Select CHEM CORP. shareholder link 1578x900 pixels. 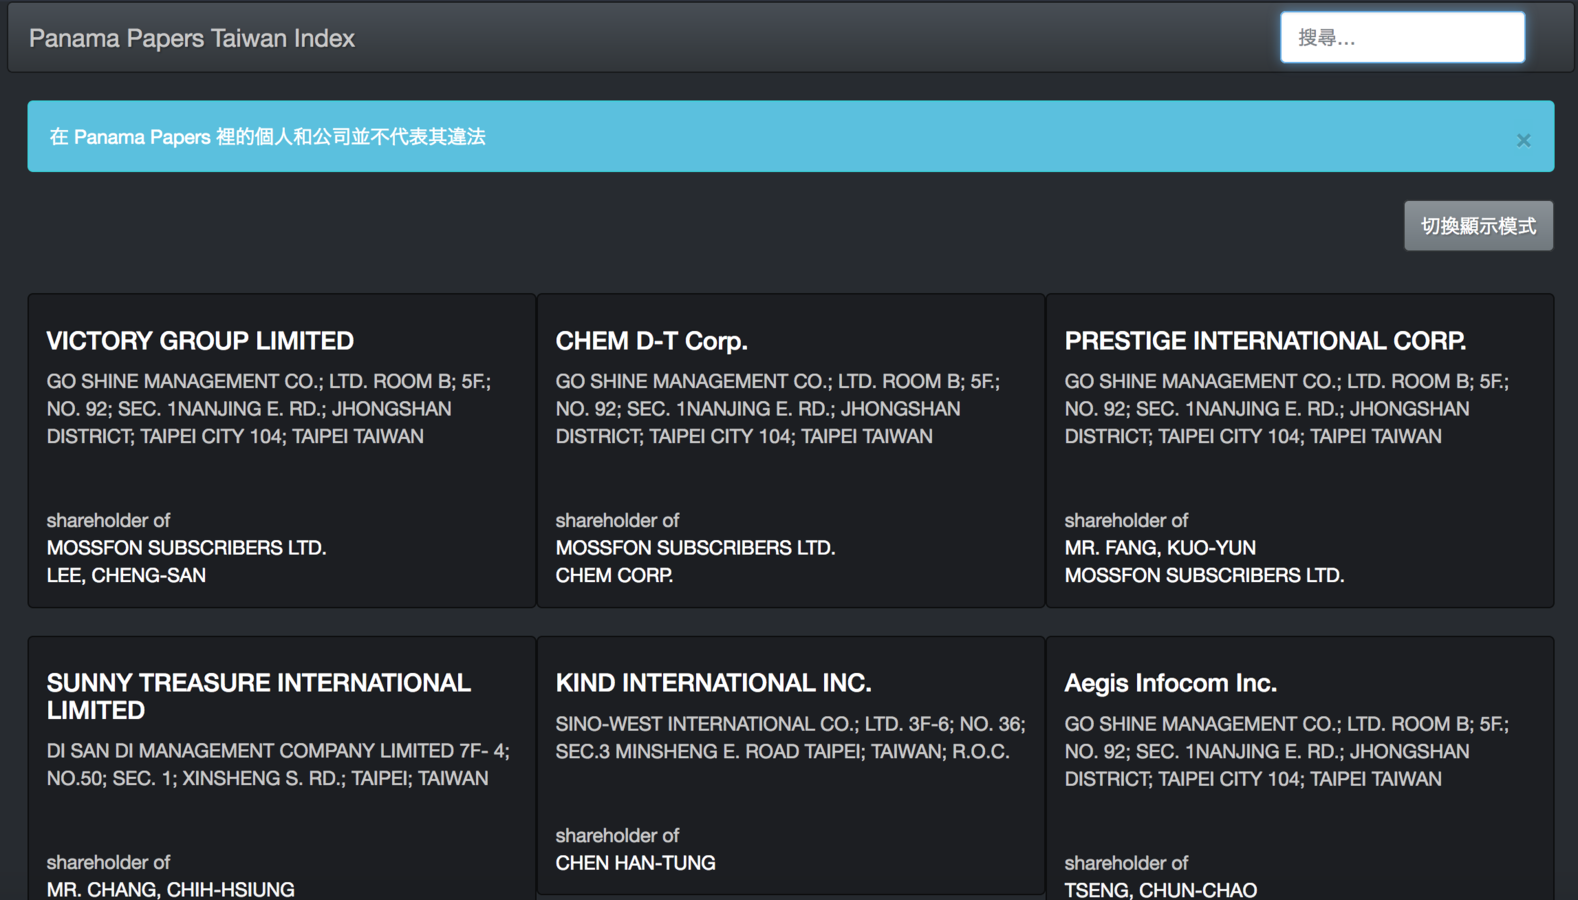[x=614, y=575]
